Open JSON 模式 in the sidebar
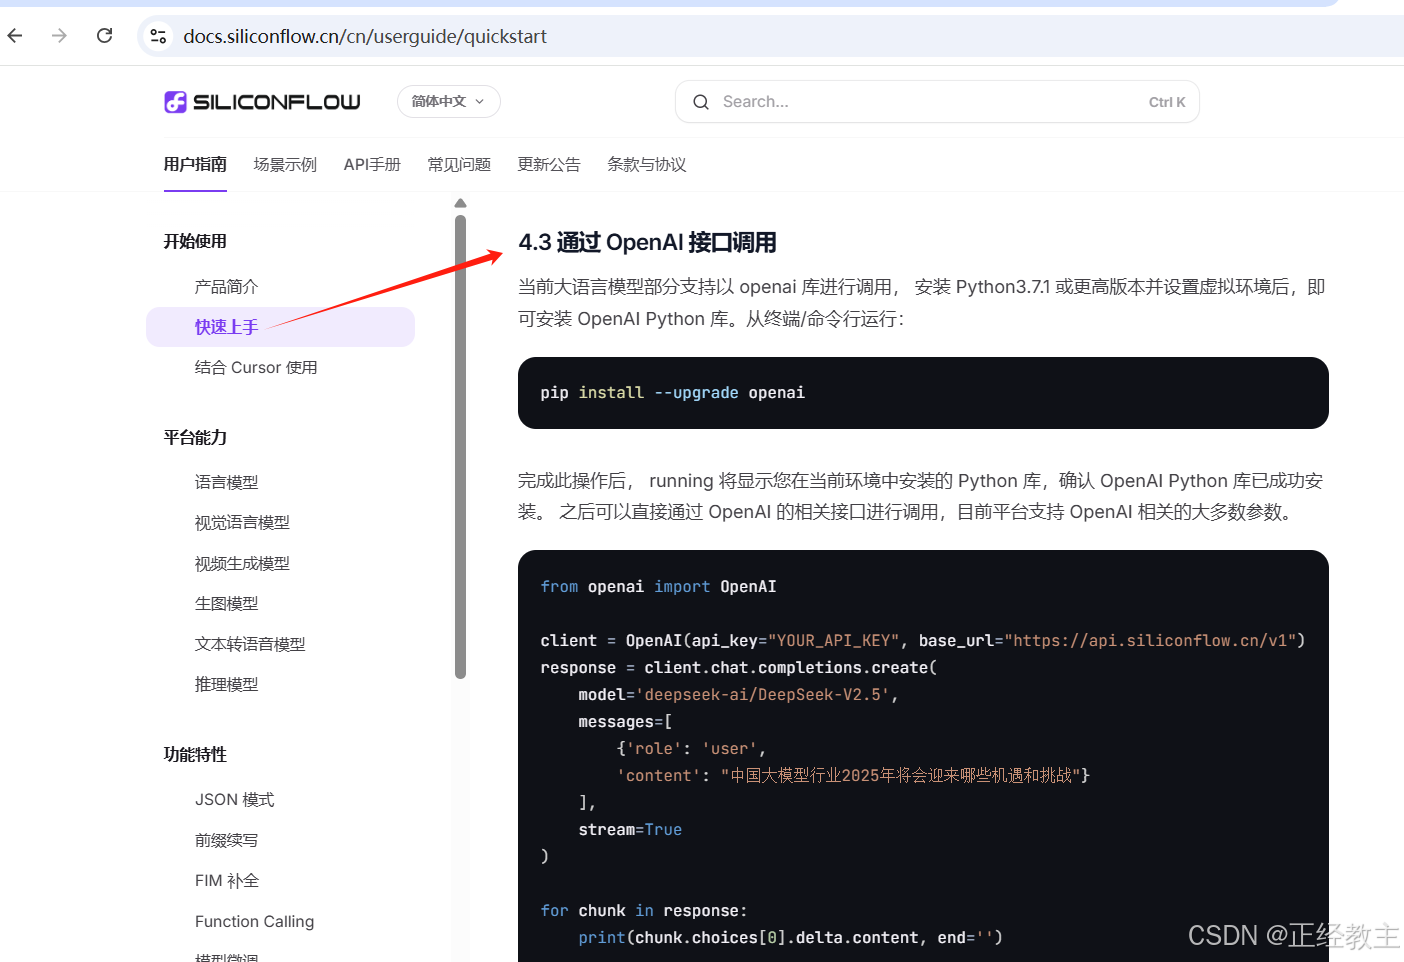Screen dimensions: 1404x962 coord(234,800)
